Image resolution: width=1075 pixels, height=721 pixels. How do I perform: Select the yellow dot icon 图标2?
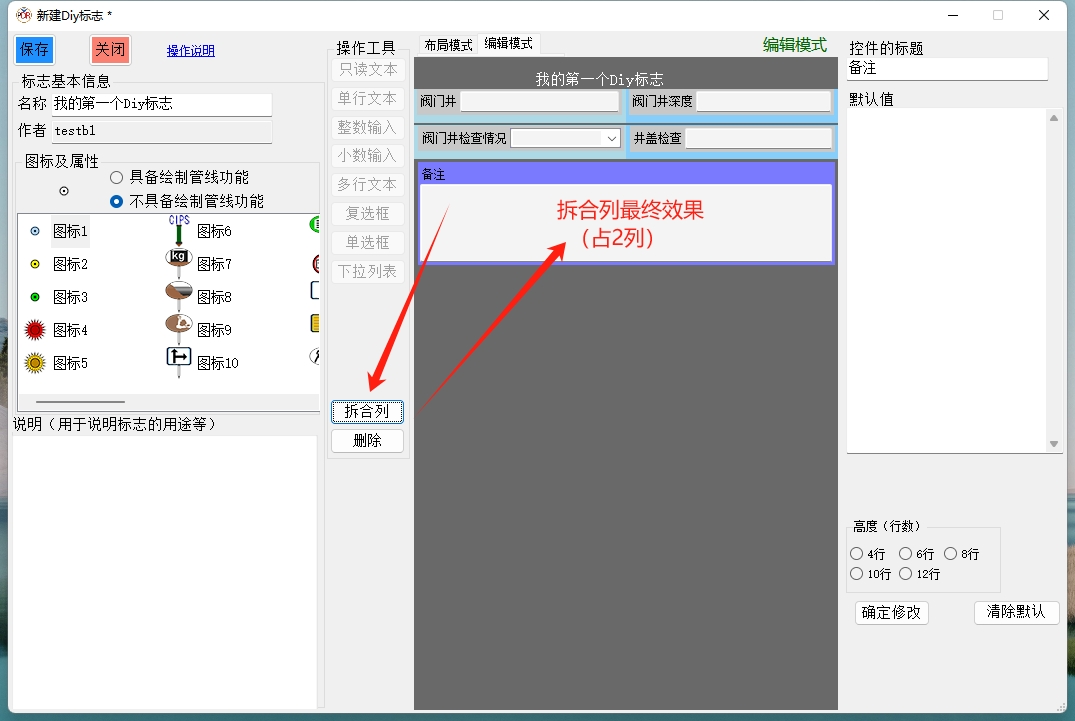(x=36, y=265)
